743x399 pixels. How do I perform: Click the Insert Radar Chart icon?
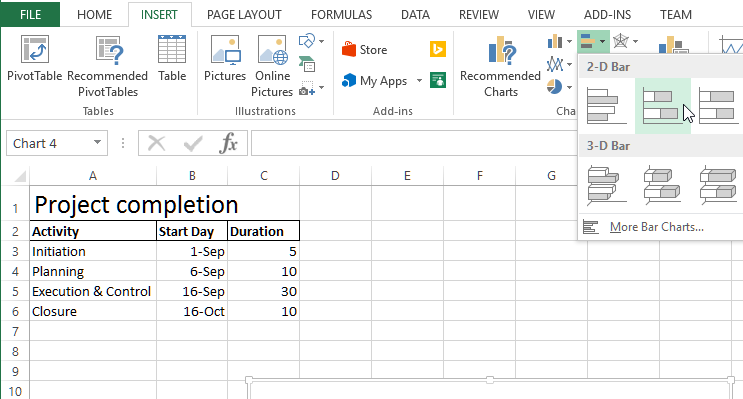(621, 41)
